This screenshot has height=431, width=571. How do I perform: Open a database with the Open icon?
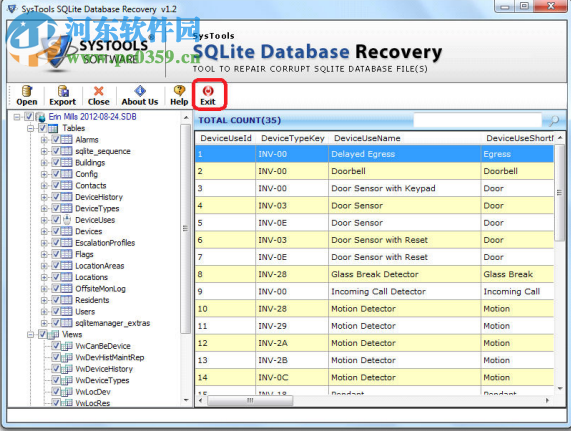[x=27, y=91]
